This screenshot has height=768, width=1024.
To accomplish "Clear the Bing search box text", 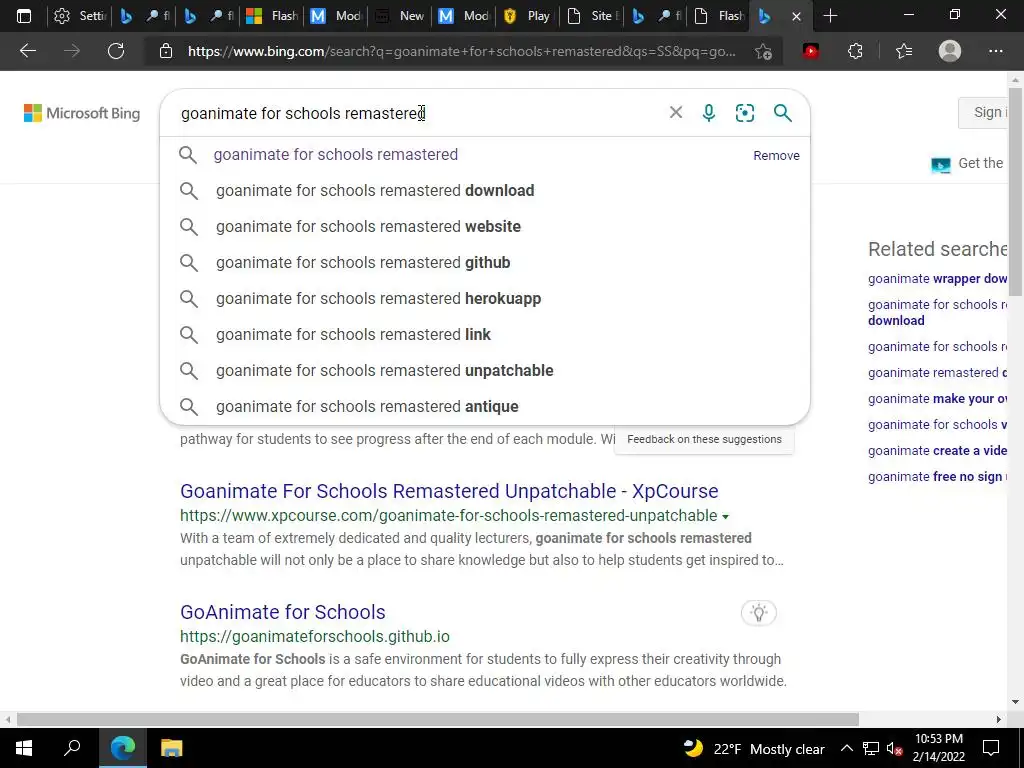I will click(x=676, y=112).
